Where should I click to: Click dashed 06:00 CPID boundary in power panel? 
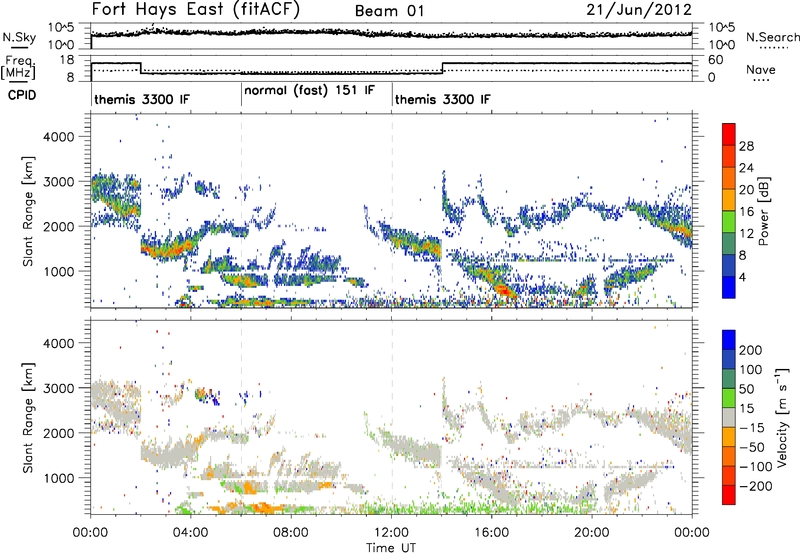coord(241,211)
